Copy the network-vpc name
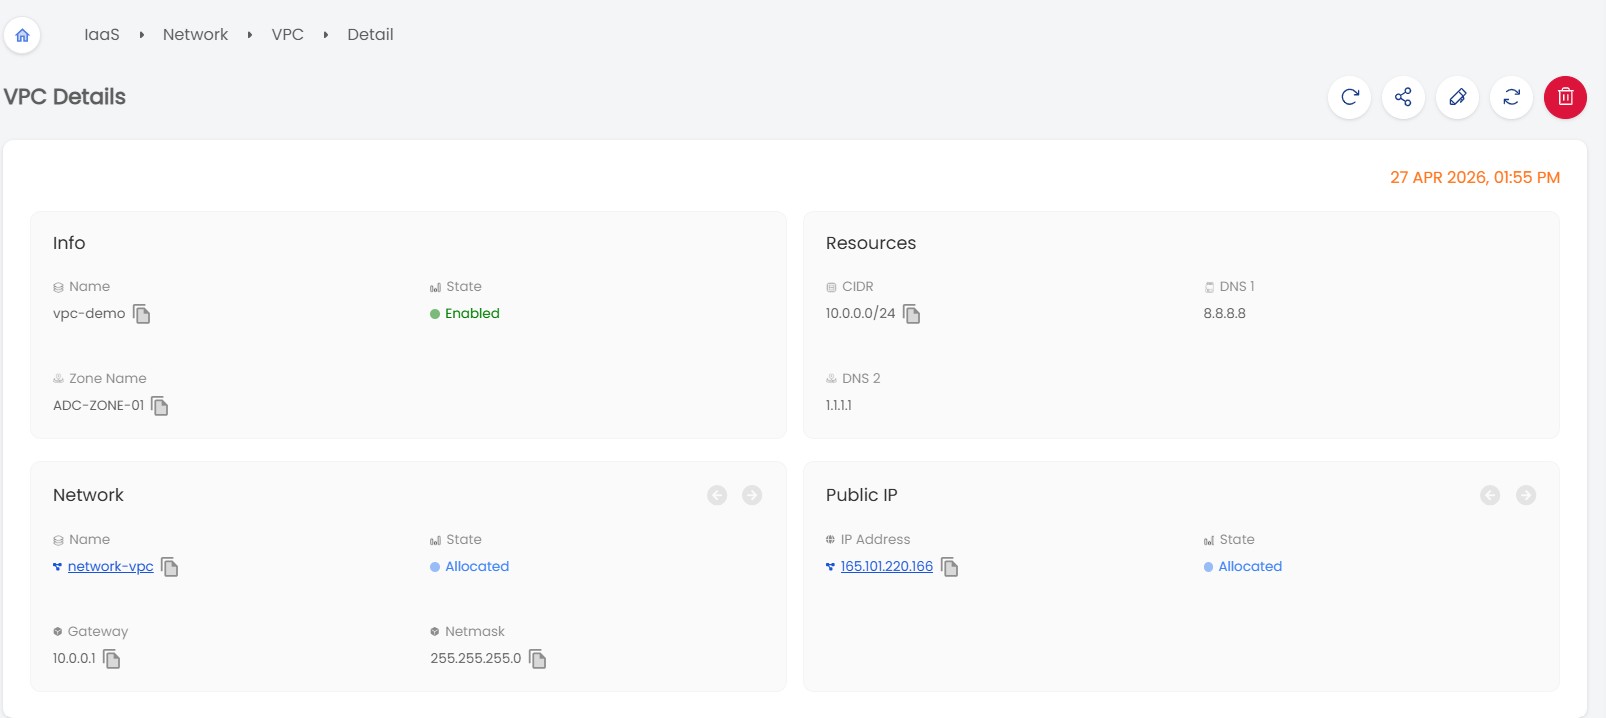The height and width of the screenshot is (718, 1606). click(170, 567)
